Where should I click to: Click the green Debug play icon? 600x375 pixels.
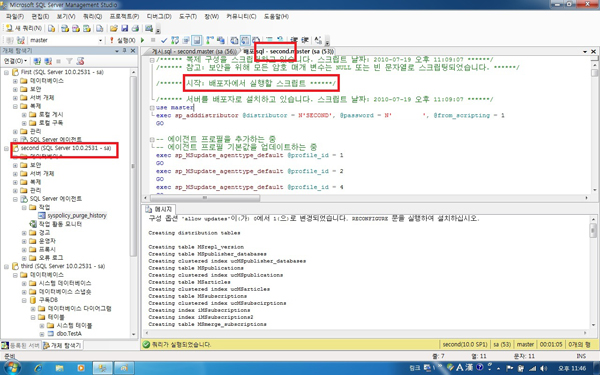pos(143,40)
